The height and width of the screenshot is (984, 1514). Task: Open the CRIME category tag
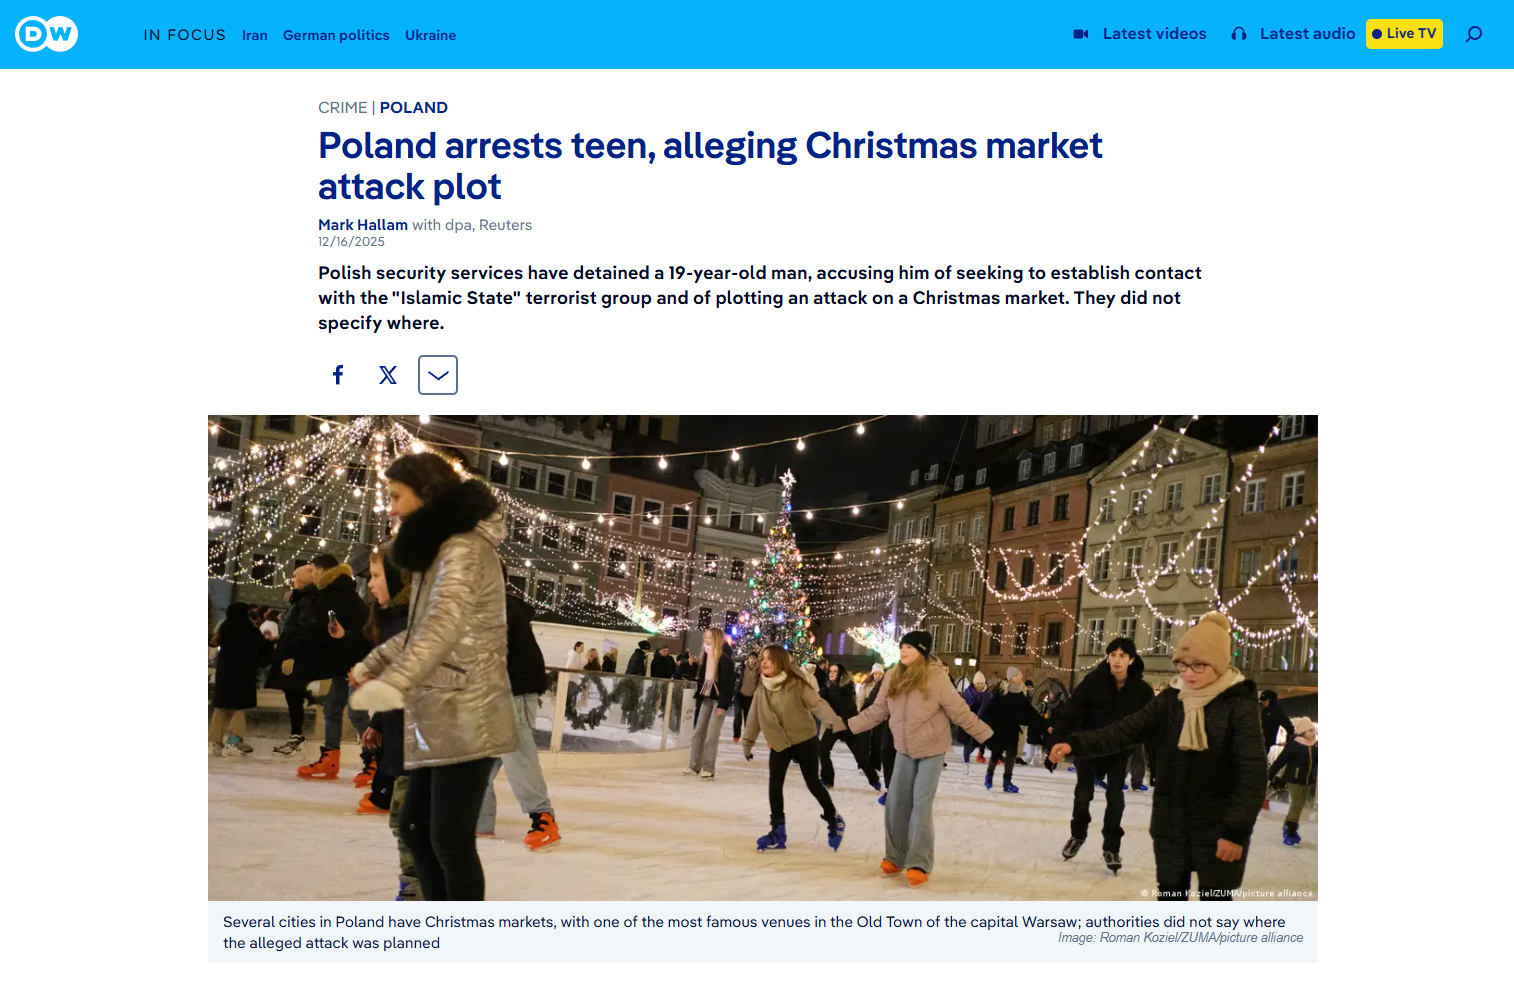coord(343,108)
